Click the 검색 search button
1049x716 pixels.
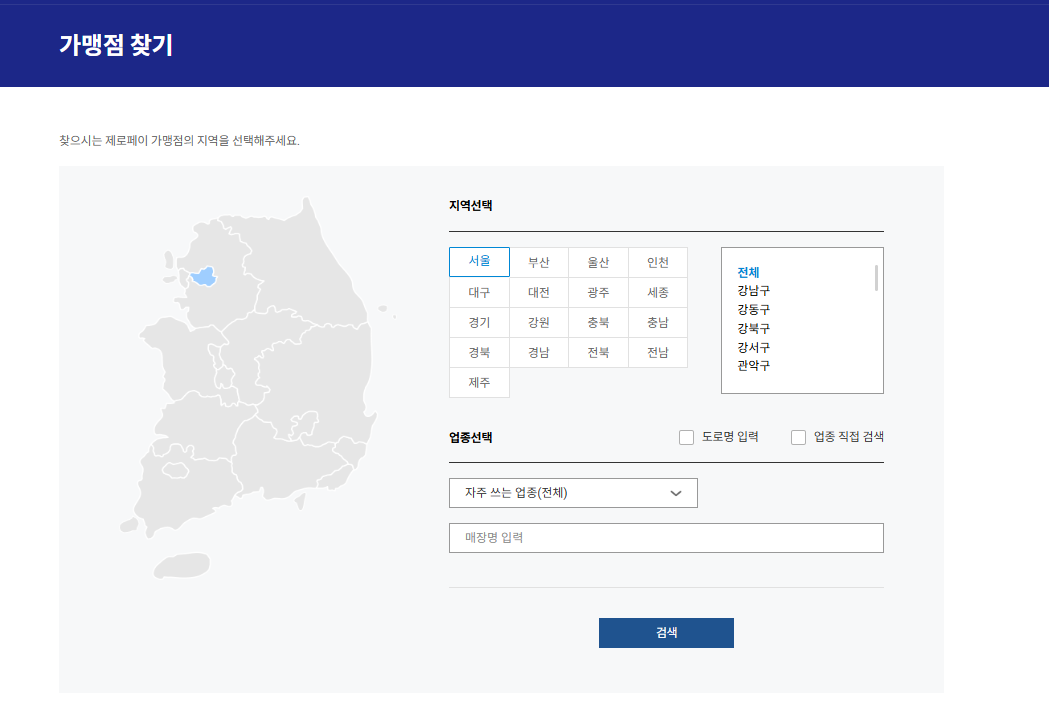[666, 633]
